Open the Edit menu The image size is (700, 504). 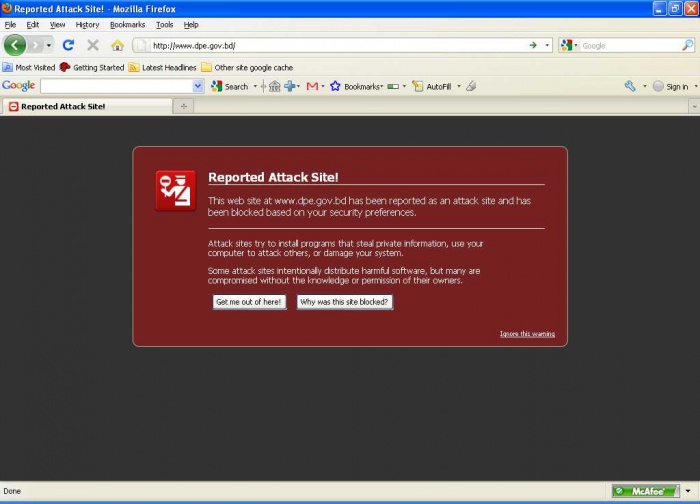click(33, 25)
